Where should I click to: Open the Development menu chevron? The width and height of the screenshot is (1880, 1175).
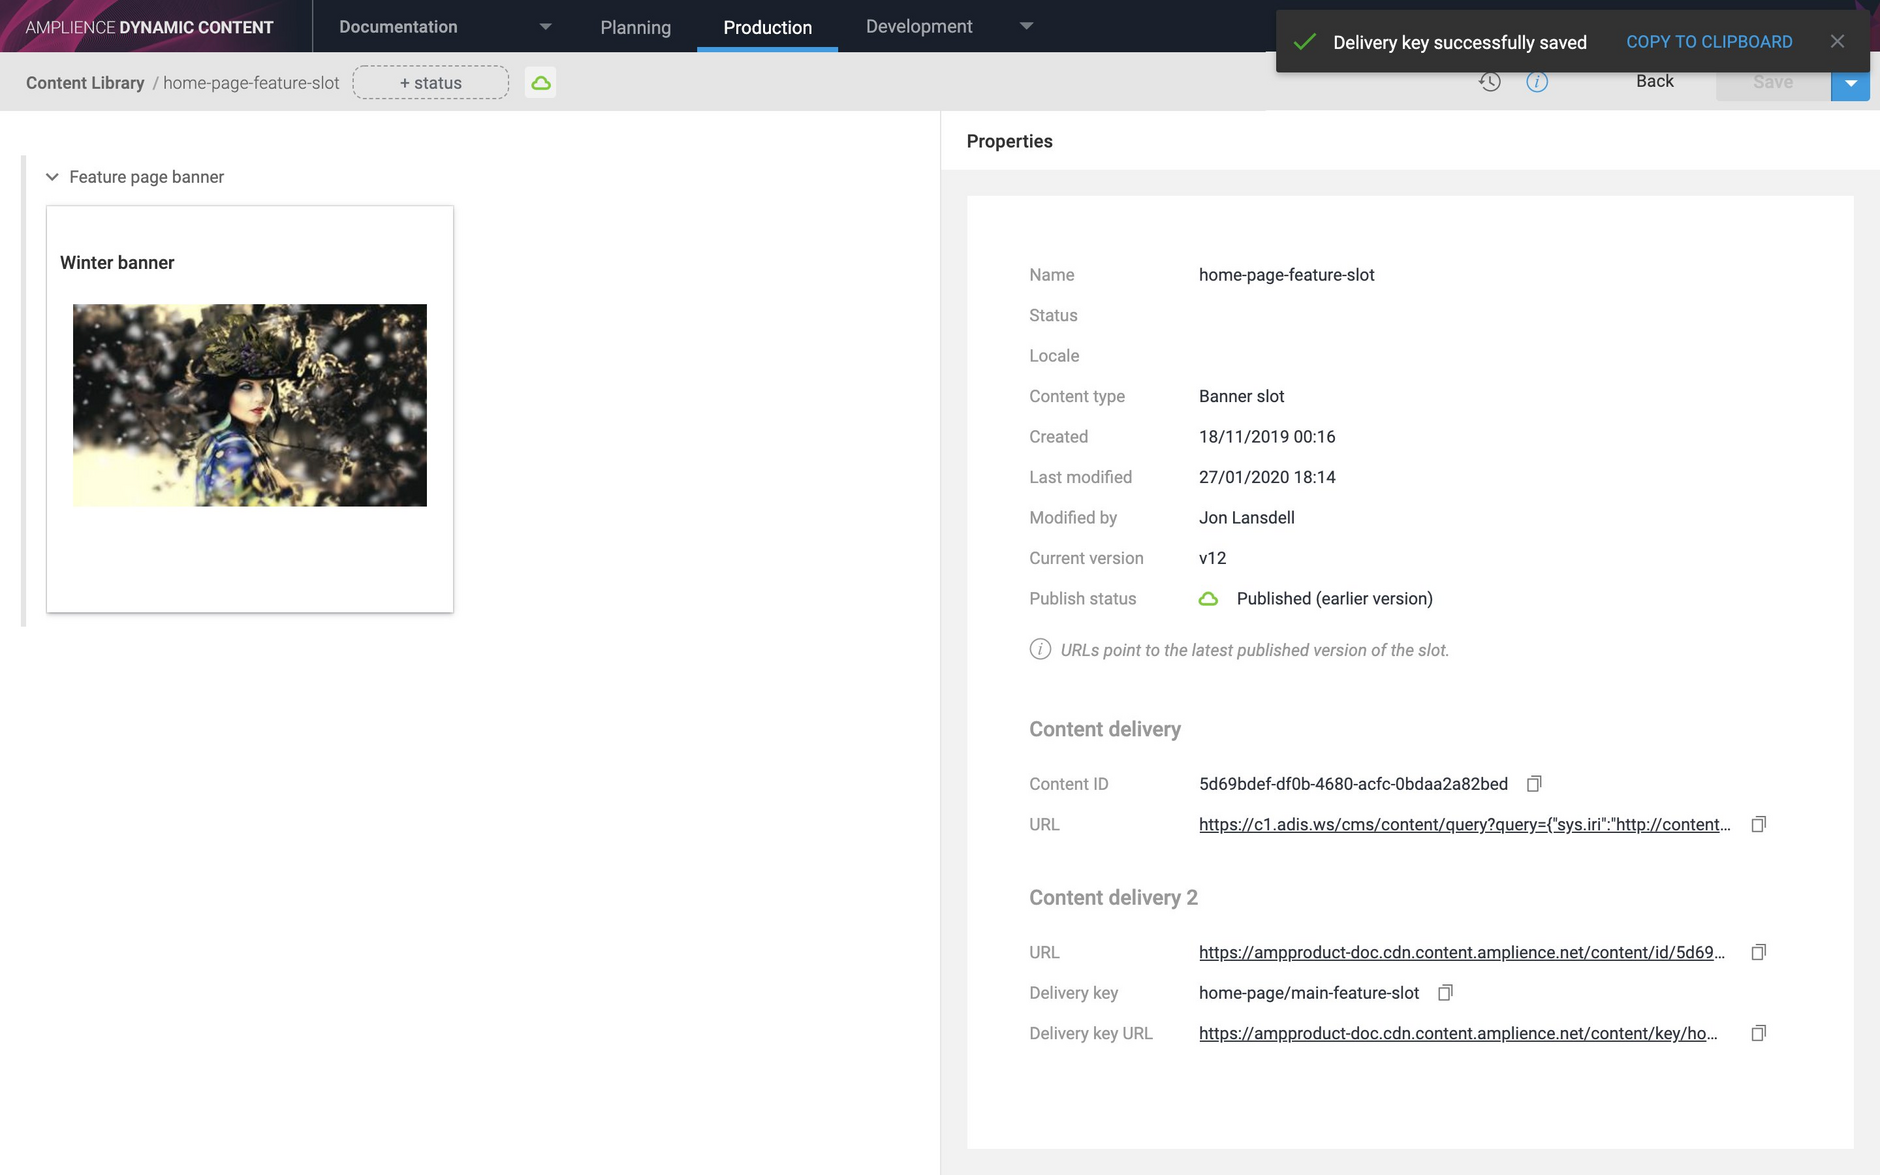(1027, 26)
